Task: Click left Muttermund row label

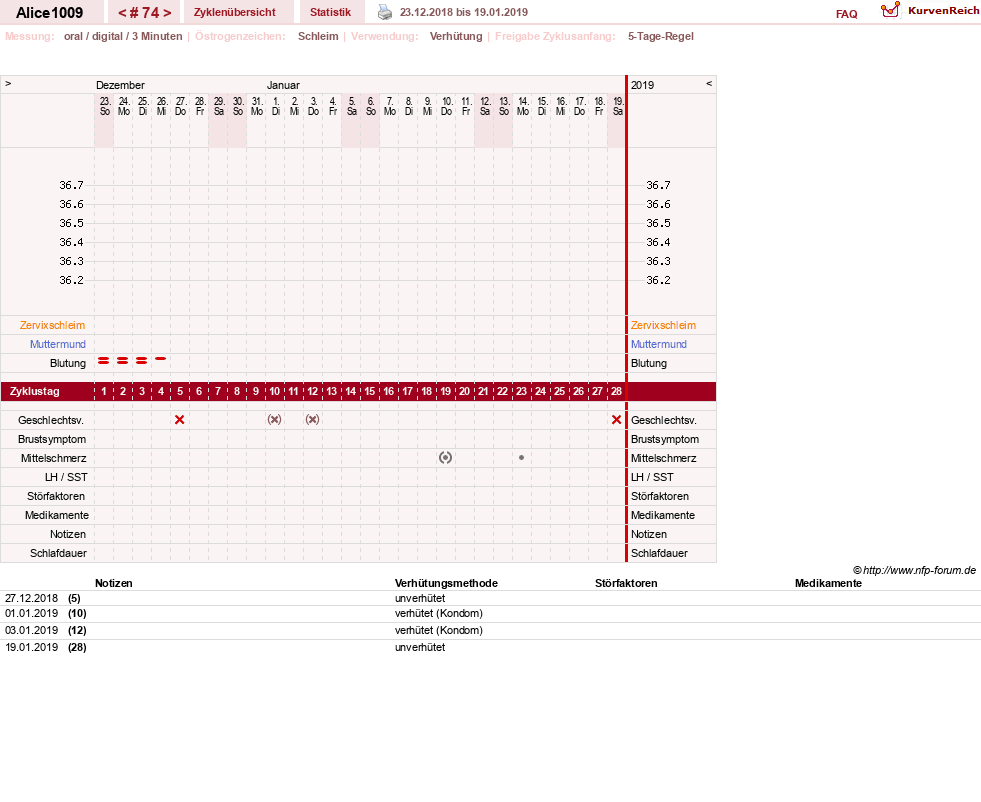Action: (x=58, y=344)
